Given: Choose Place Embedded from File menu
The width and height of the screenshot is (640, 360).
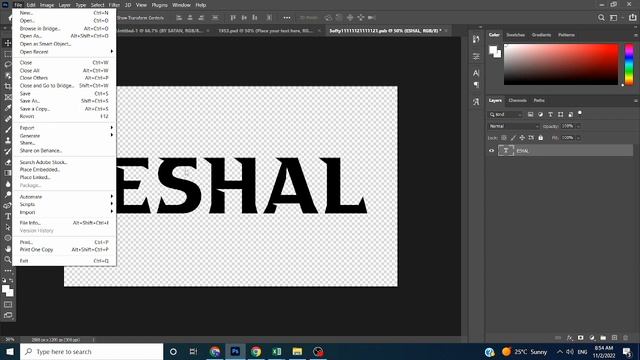Looking at the screenshot, I should point(64,169).
